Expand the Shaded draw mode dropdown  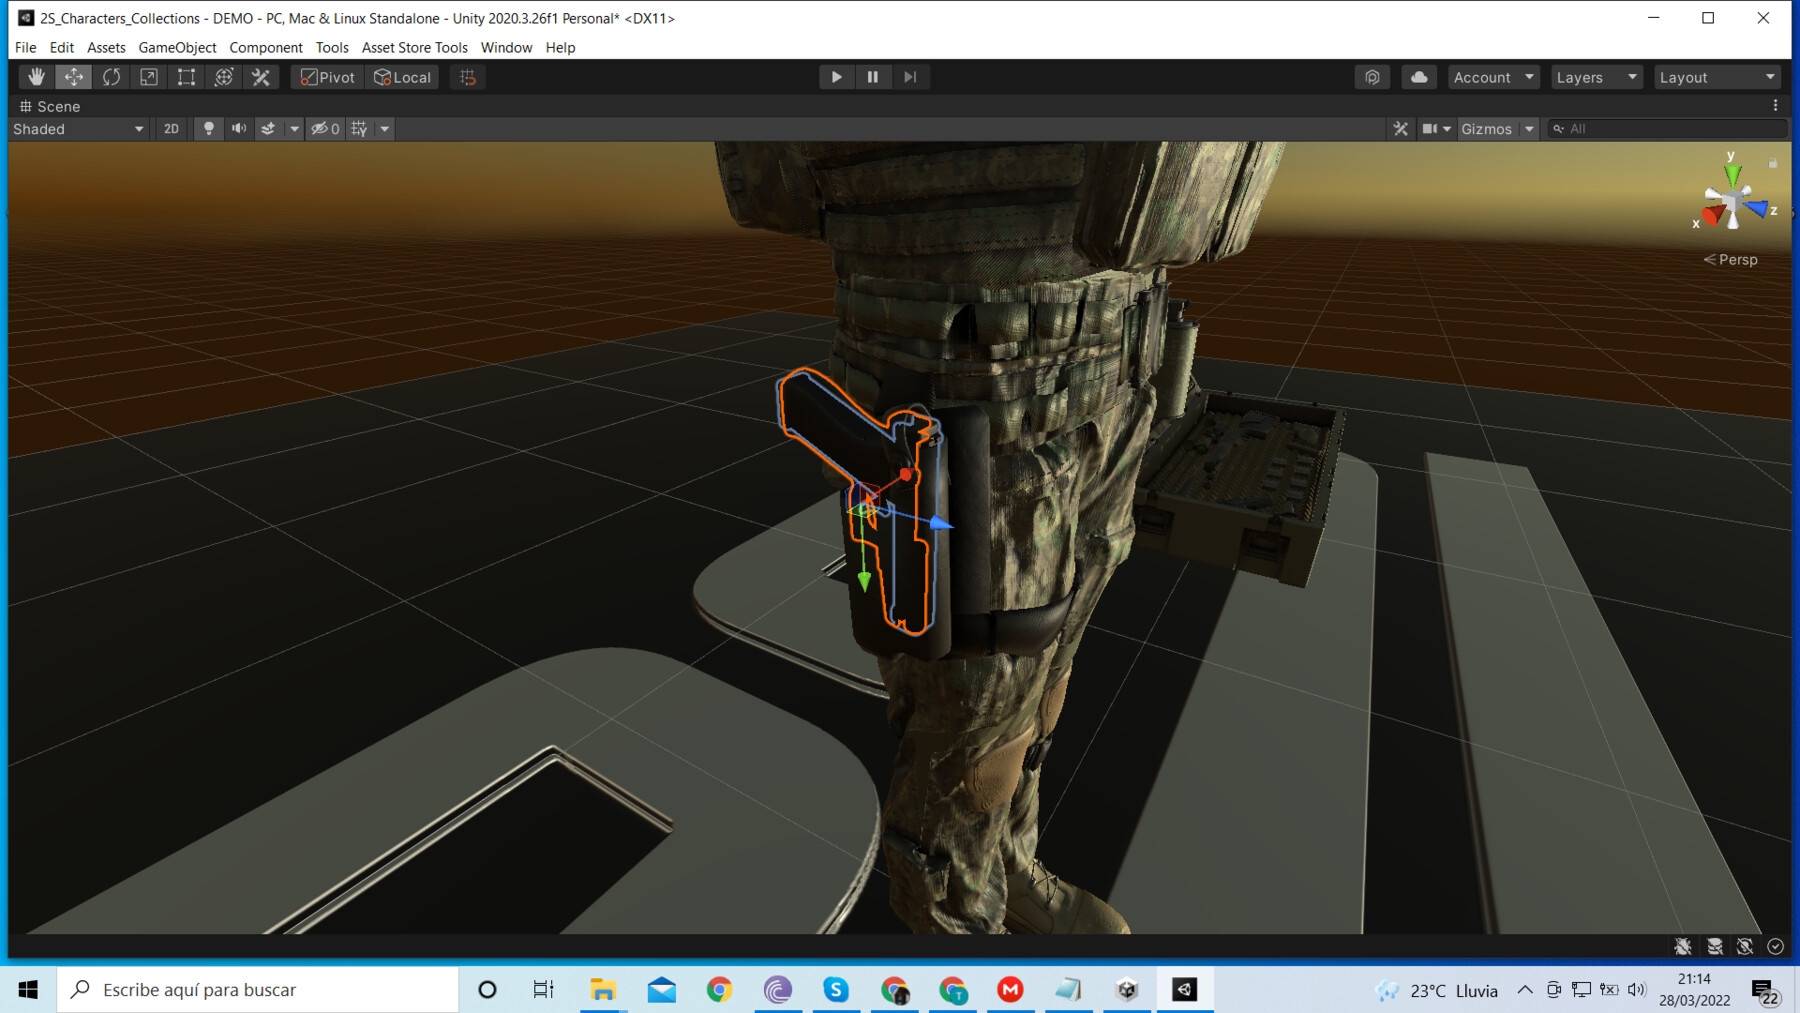click(78, 129)
